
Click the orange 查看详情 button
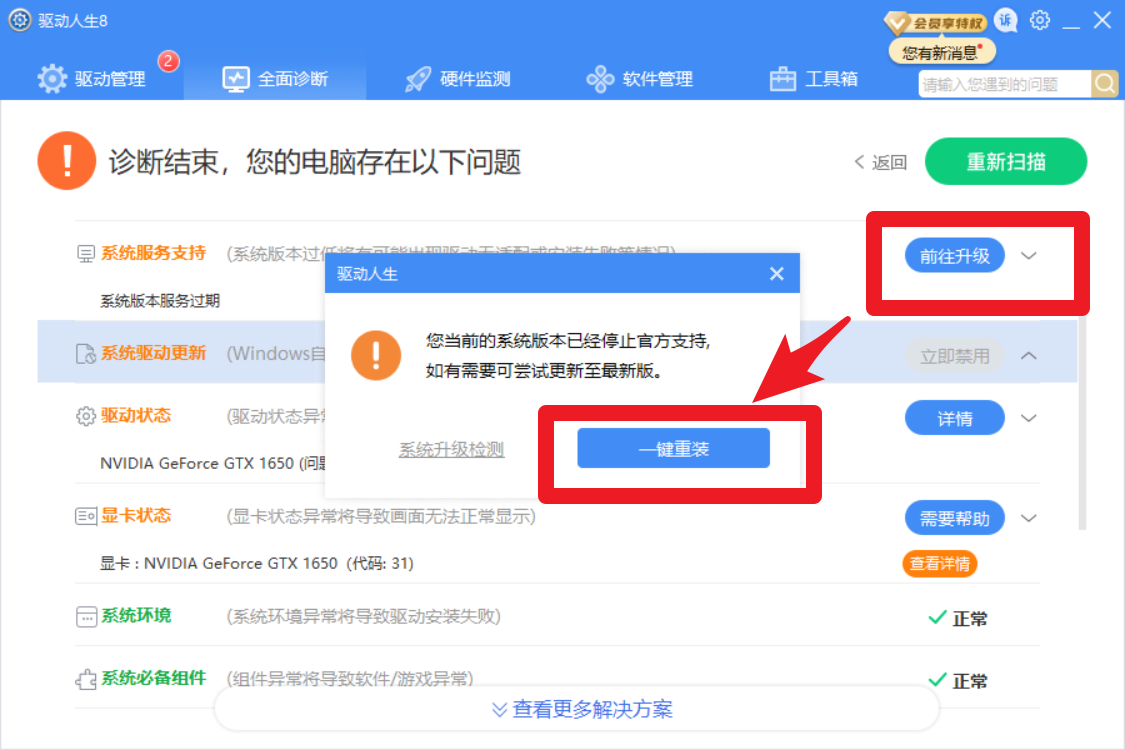tap(940, 563)
